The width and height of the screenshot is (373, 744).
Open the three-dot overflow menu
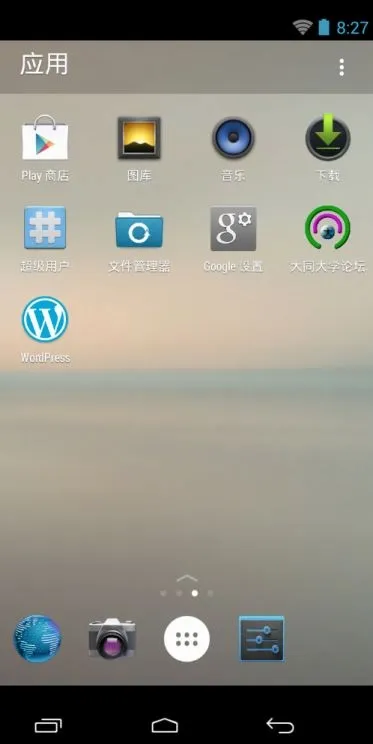click(x=341, y=67)
